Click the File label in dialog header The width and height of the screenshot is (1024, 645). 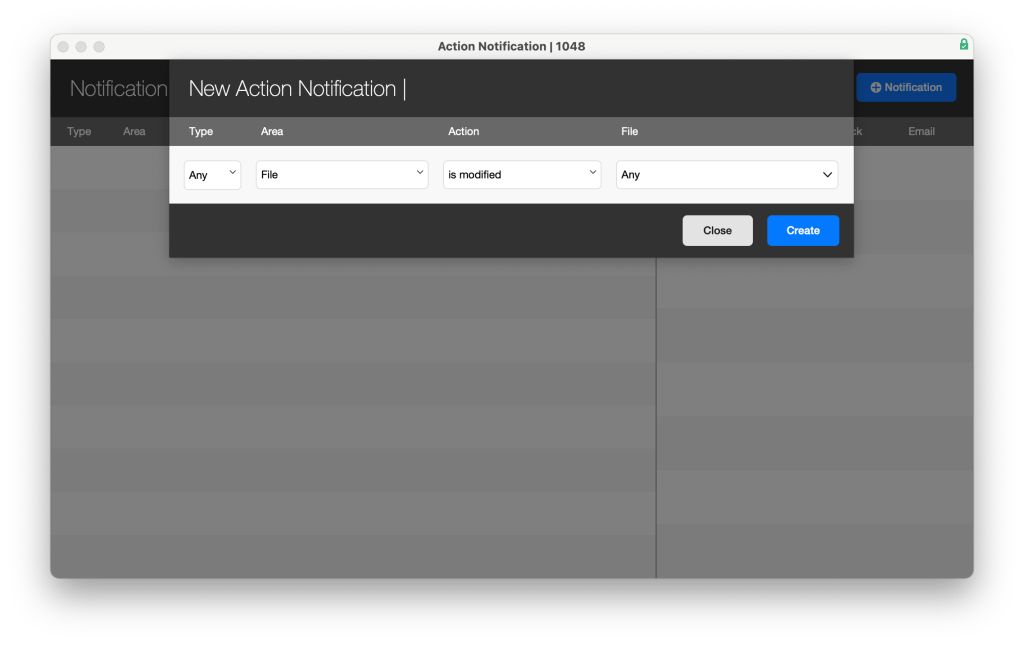(629, 132)
